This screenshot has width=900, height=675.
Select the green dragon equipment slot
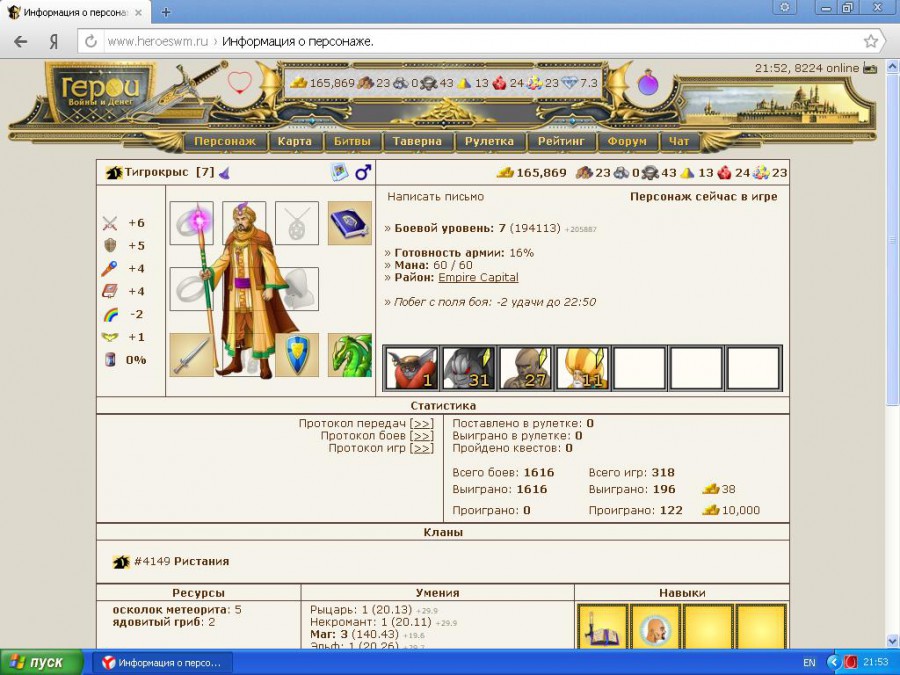point(350,355)
